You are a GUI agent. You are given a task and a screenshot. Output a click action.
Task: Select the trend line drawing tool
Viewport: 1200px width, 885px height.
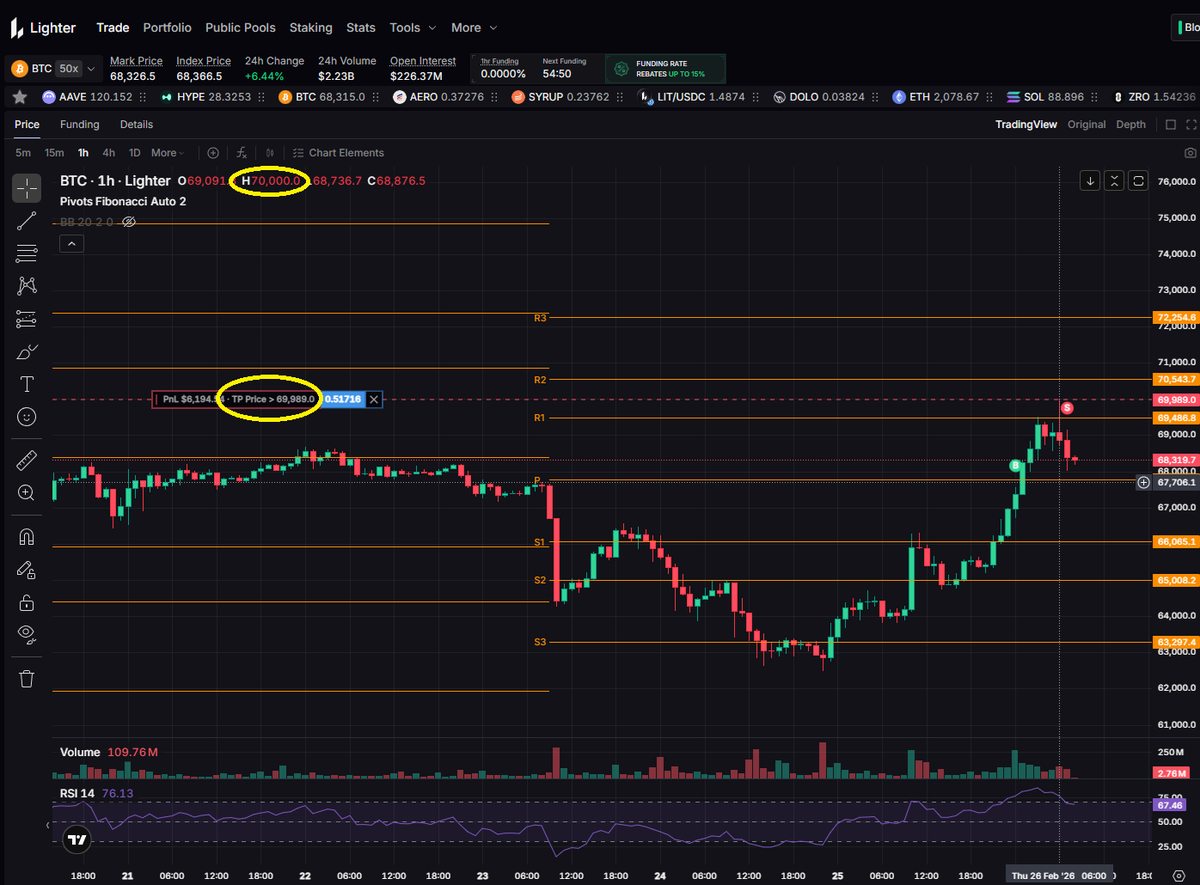27,221
